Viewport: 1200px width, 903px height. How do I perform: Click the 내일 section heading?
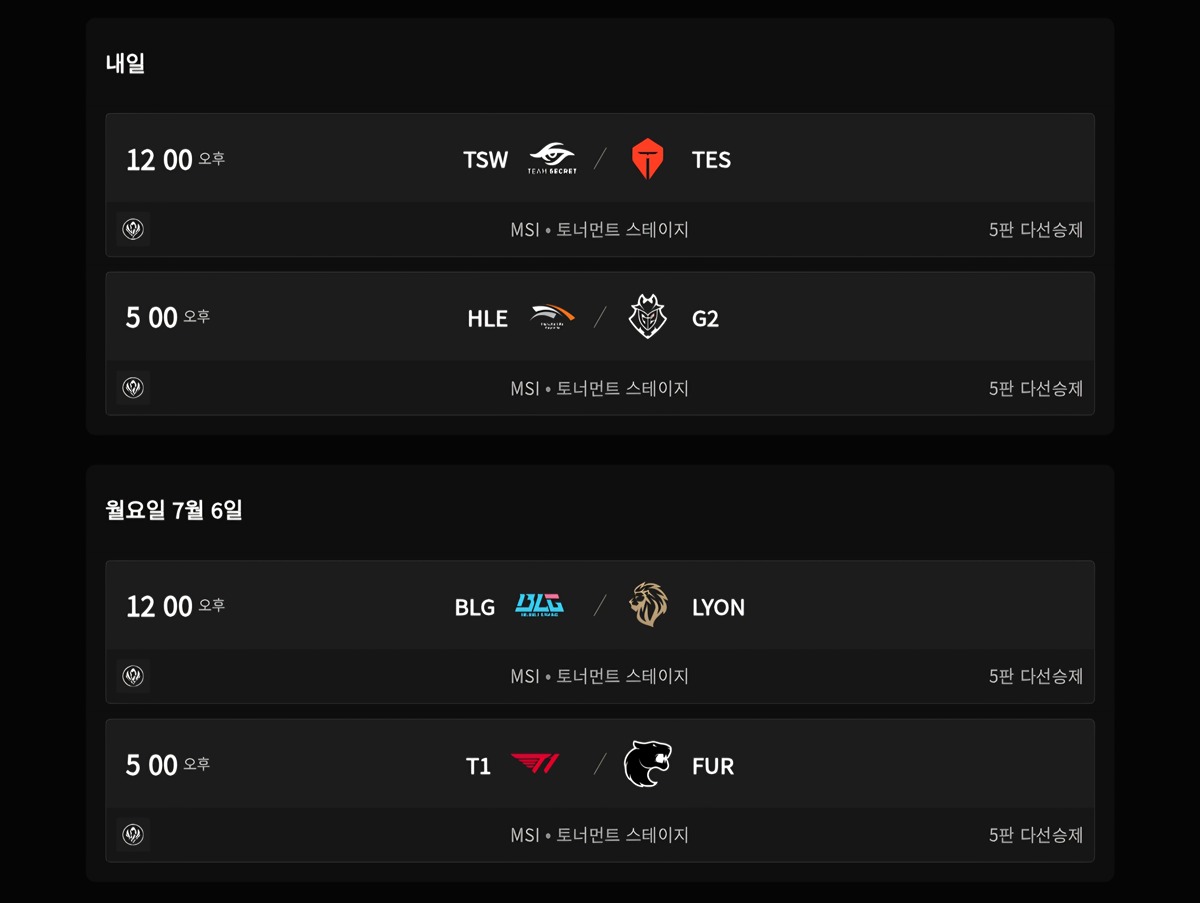coord(126,63)
